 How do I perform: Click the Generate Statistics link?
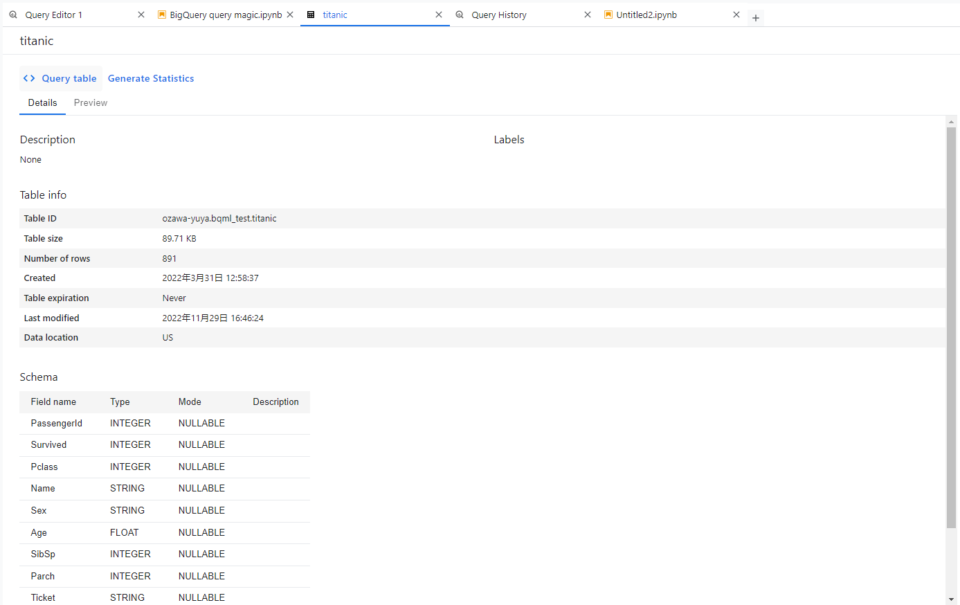151,78
